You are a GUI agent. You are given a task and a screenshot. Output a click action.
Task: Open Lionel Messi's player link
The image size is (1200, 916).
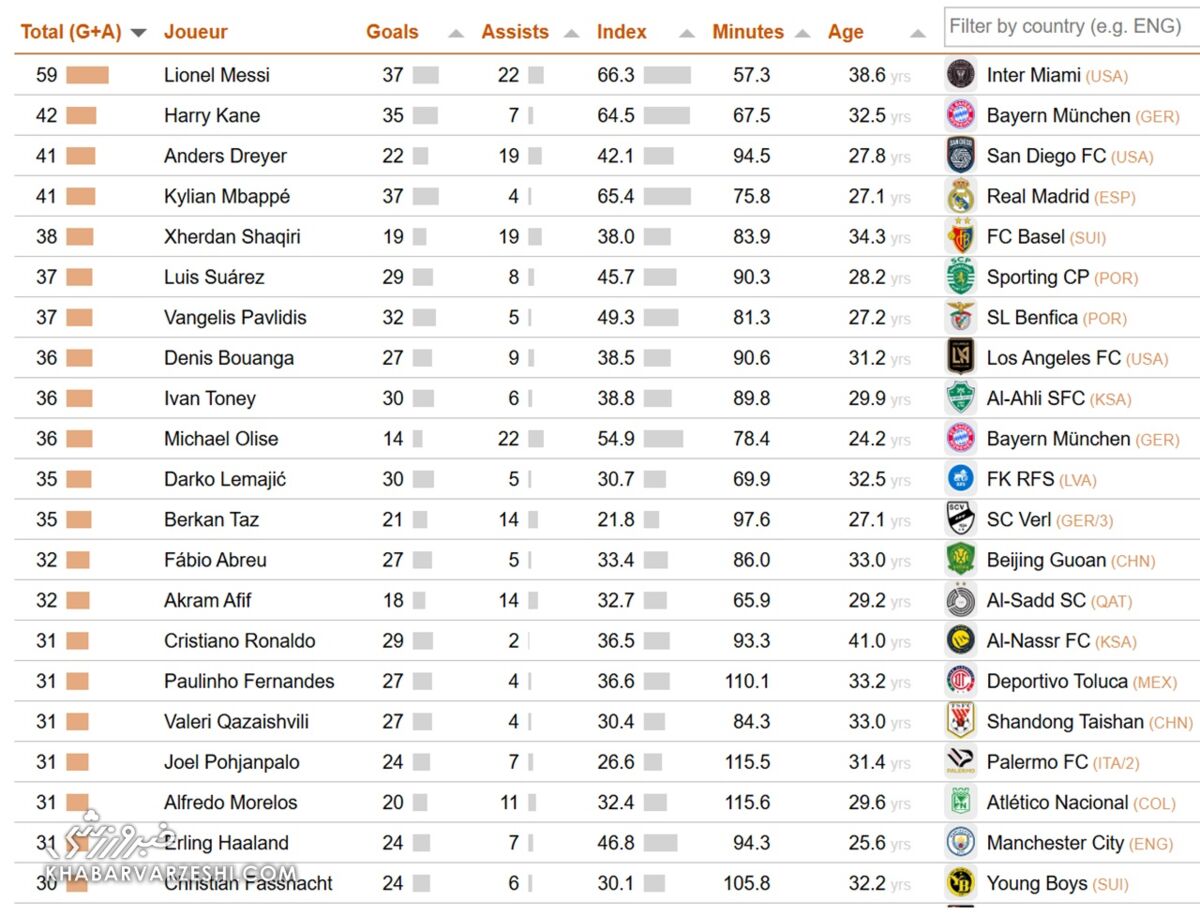point(217,75)
